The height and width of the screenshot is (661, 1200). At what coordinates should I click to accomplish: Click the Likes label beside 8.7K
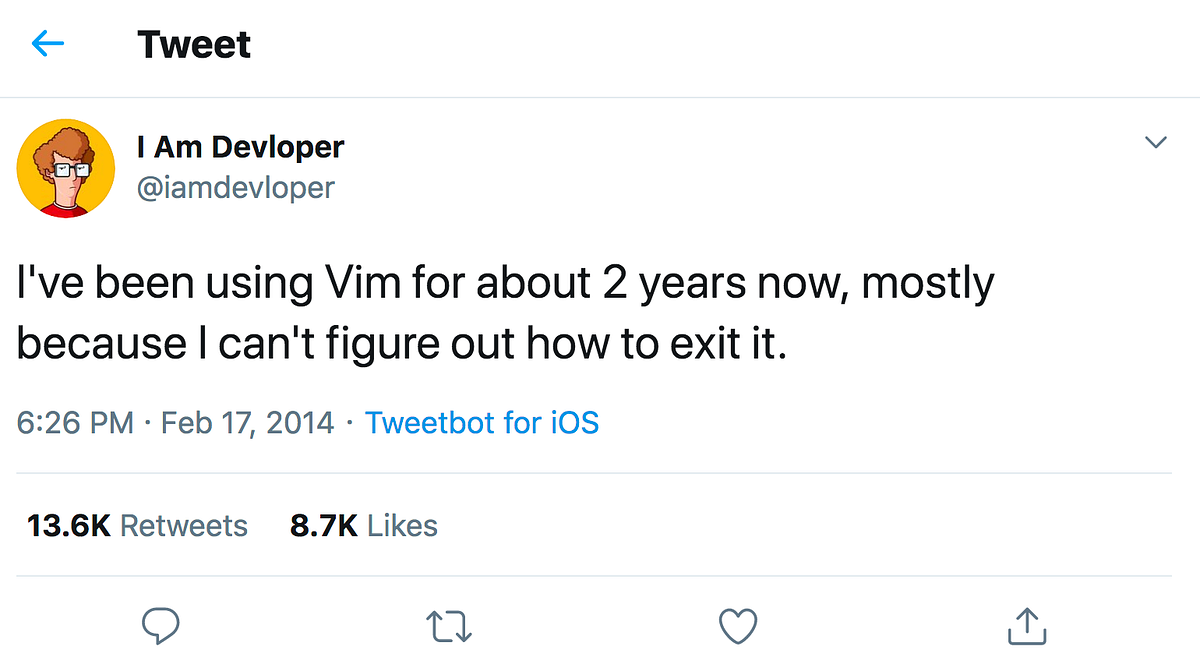[x=402, y=525]
